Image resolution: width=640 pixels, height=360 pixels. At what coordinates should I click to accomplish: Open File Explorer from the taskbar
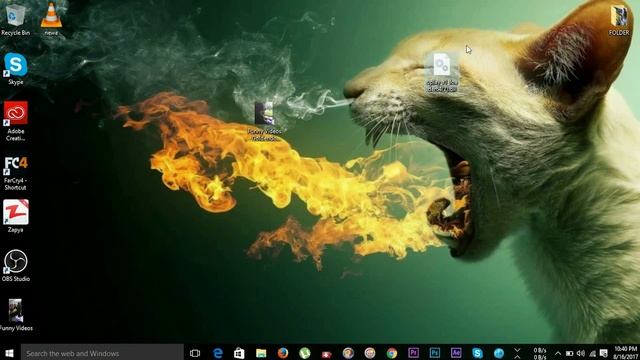(x=261, y=353)
